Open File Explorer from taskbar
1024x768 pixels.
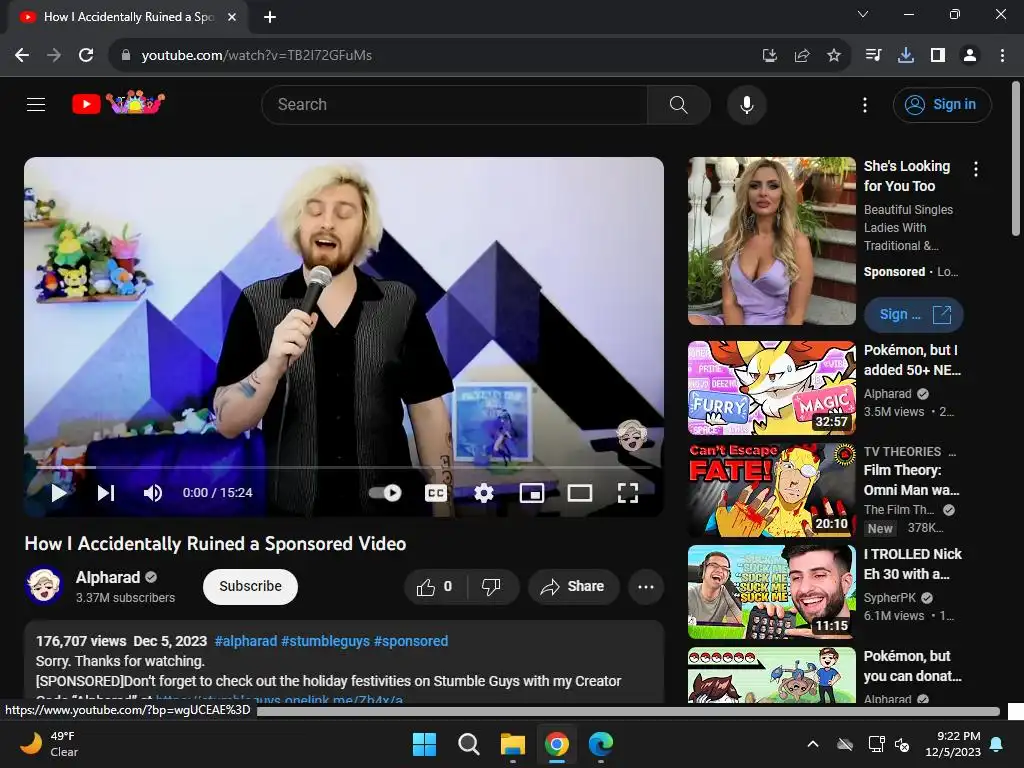(x=513, y=744)
